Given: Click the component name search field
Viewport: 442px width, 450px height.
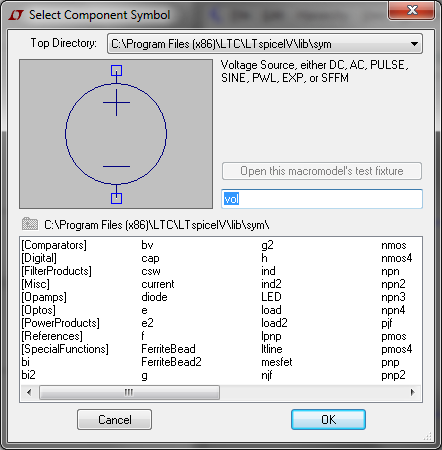Looking at the screenshot, I should click(x=322, y=199).
